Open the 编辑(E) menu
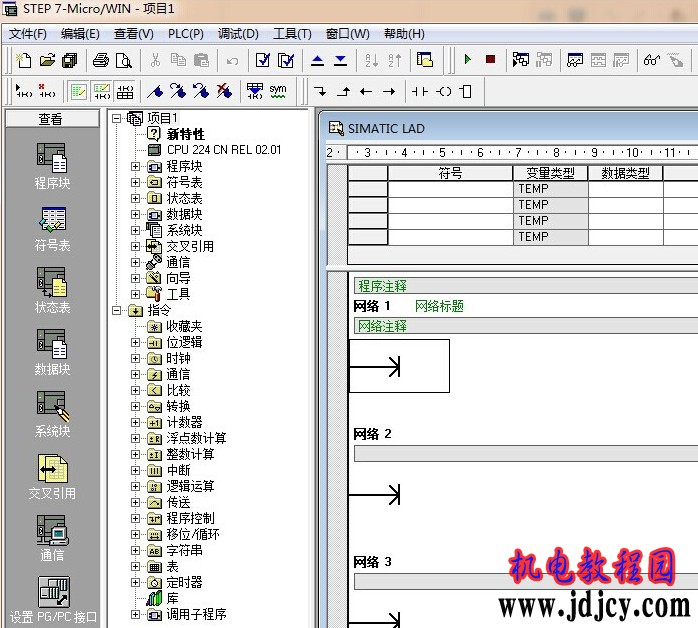The image size is (698, 628). tap(80, 34)
